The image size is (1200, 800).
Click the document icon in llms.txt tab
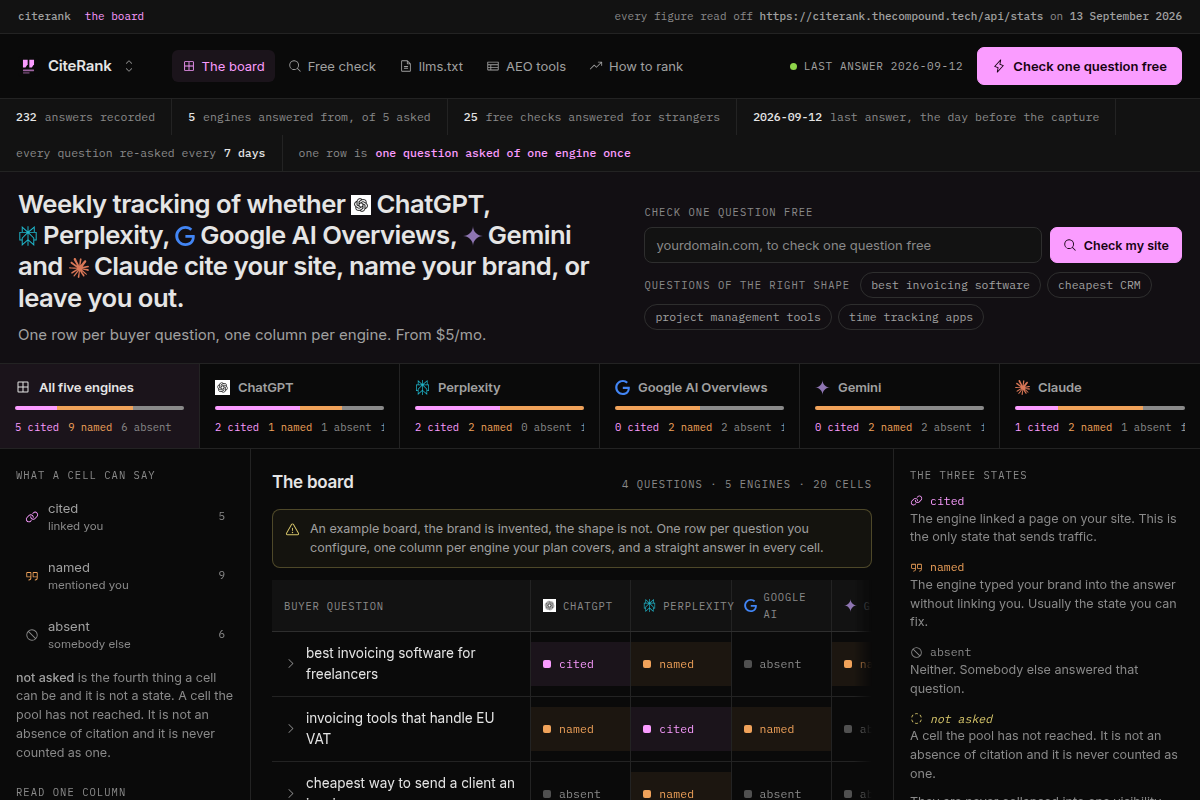tap(406, 66)
